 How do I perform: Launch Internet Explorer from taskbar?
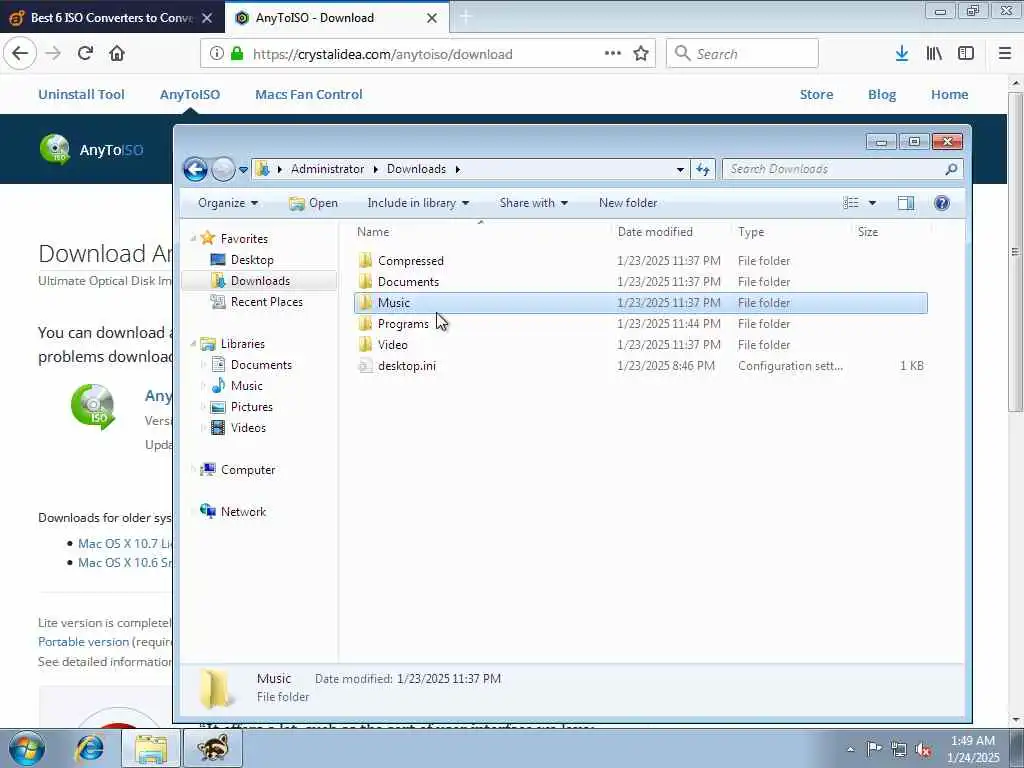[89, 748]
